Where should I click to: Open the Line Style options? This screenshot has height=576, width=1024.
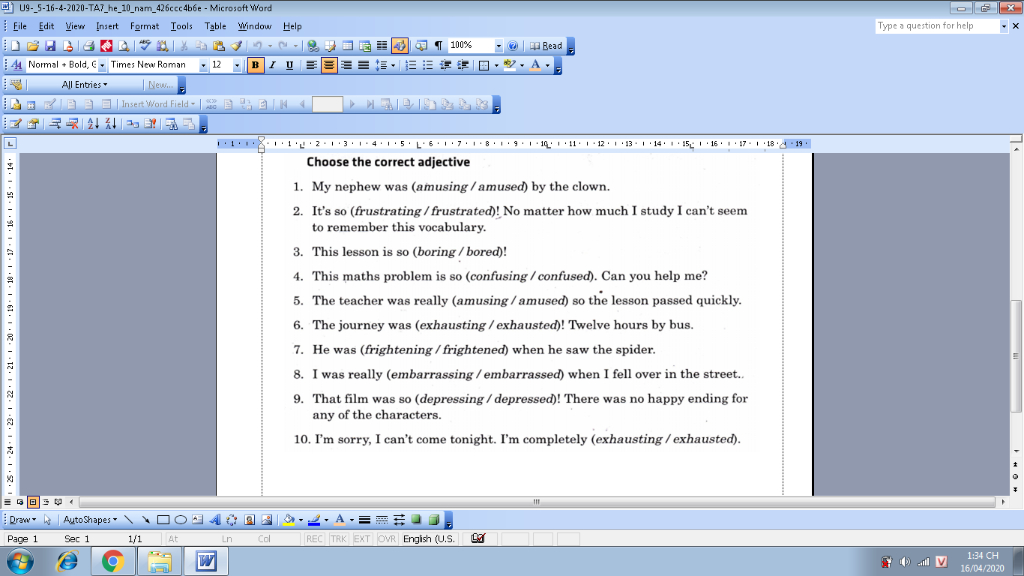coord(364,520)
